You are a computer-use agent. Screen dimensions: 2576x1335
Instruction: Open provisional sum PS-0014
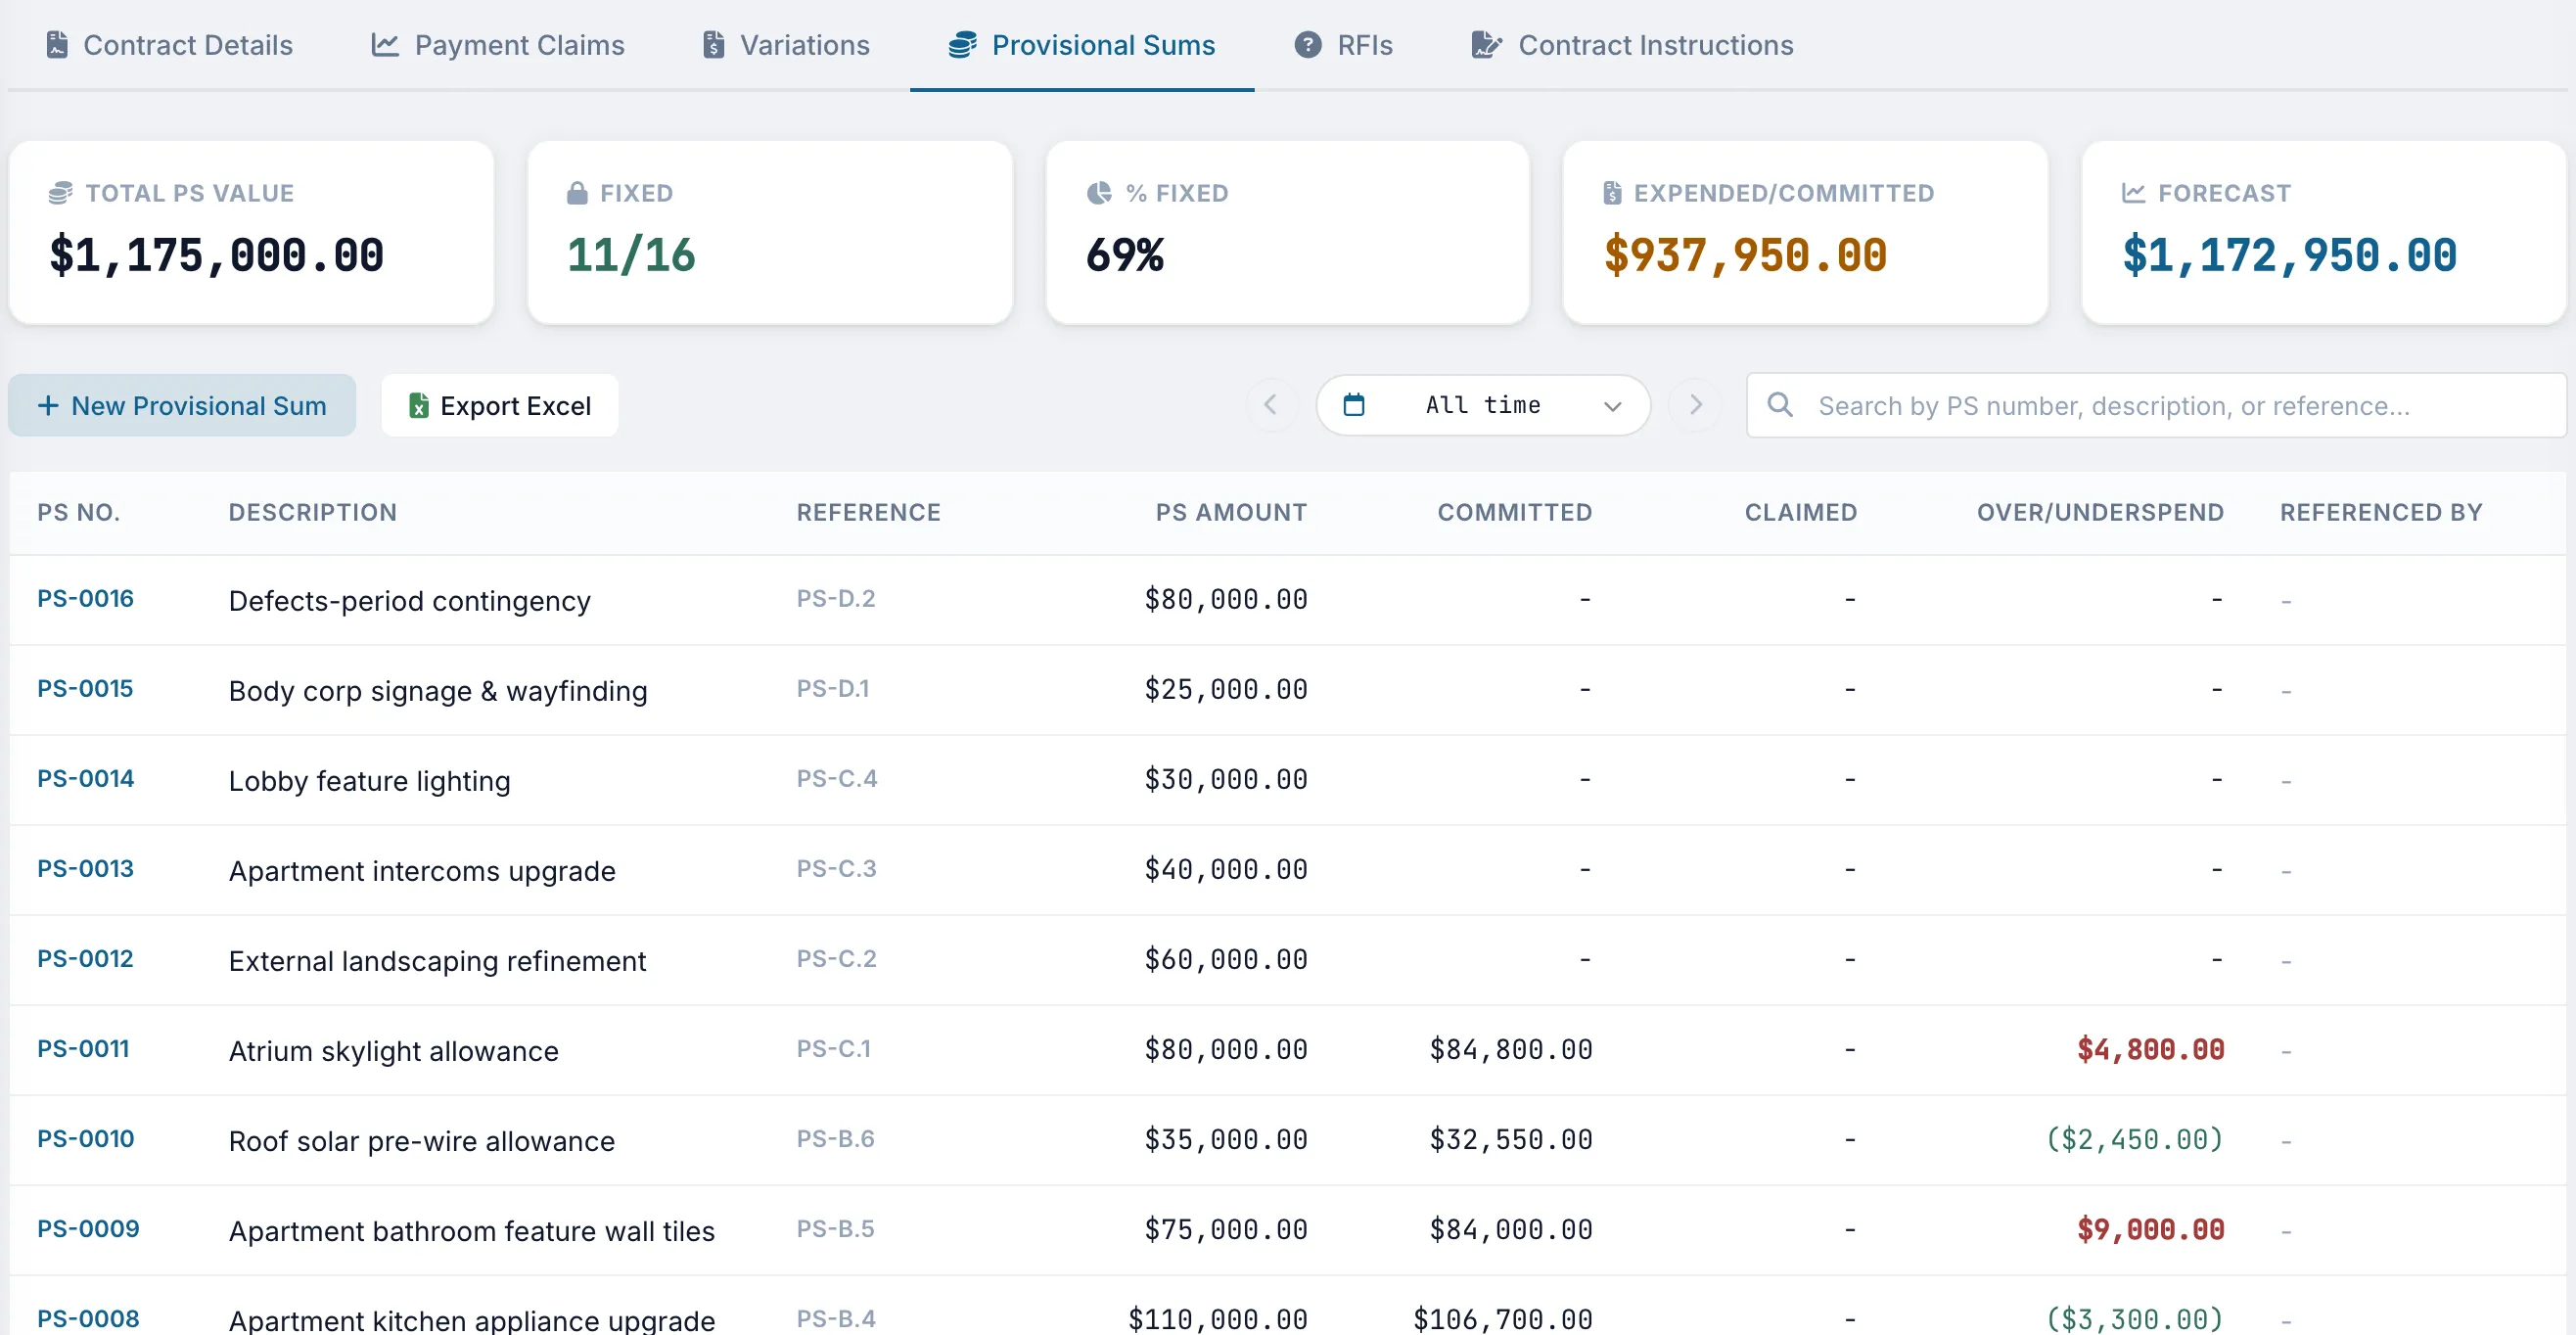pos(86,778)
